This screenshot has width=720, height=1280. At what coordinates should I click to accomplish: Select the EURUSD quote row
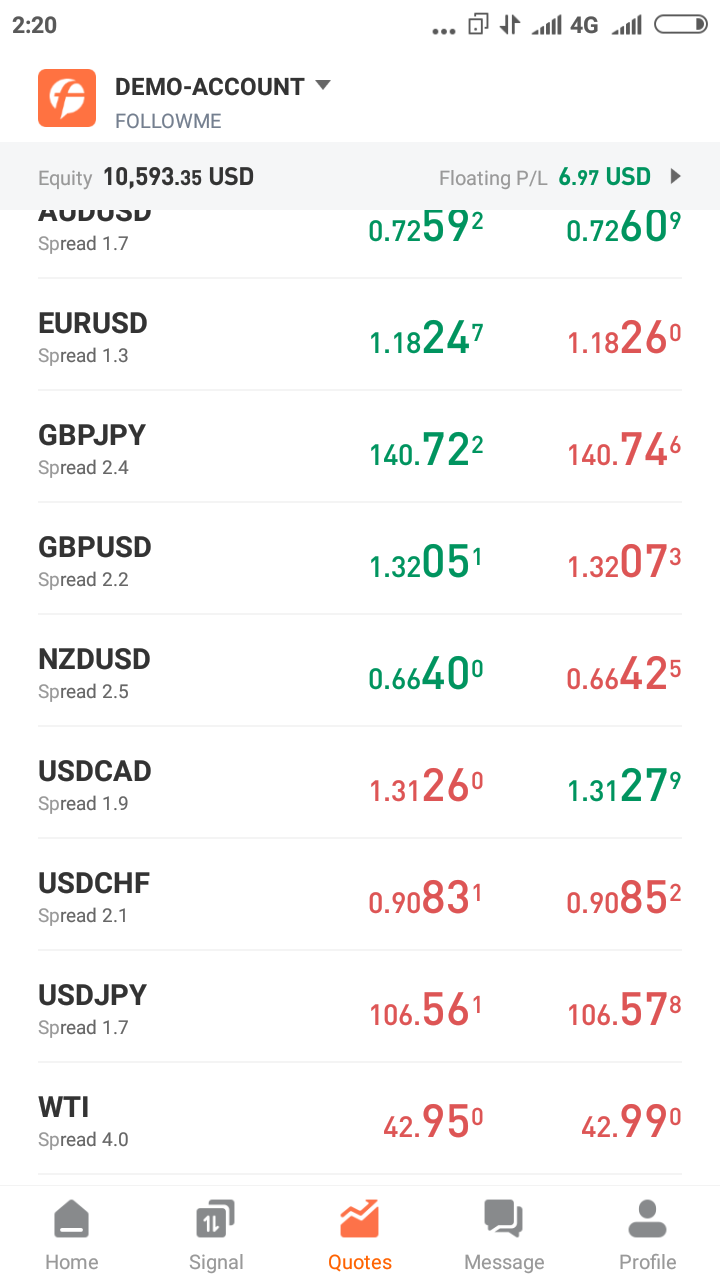pyautogui.click(x=360, y=336)
